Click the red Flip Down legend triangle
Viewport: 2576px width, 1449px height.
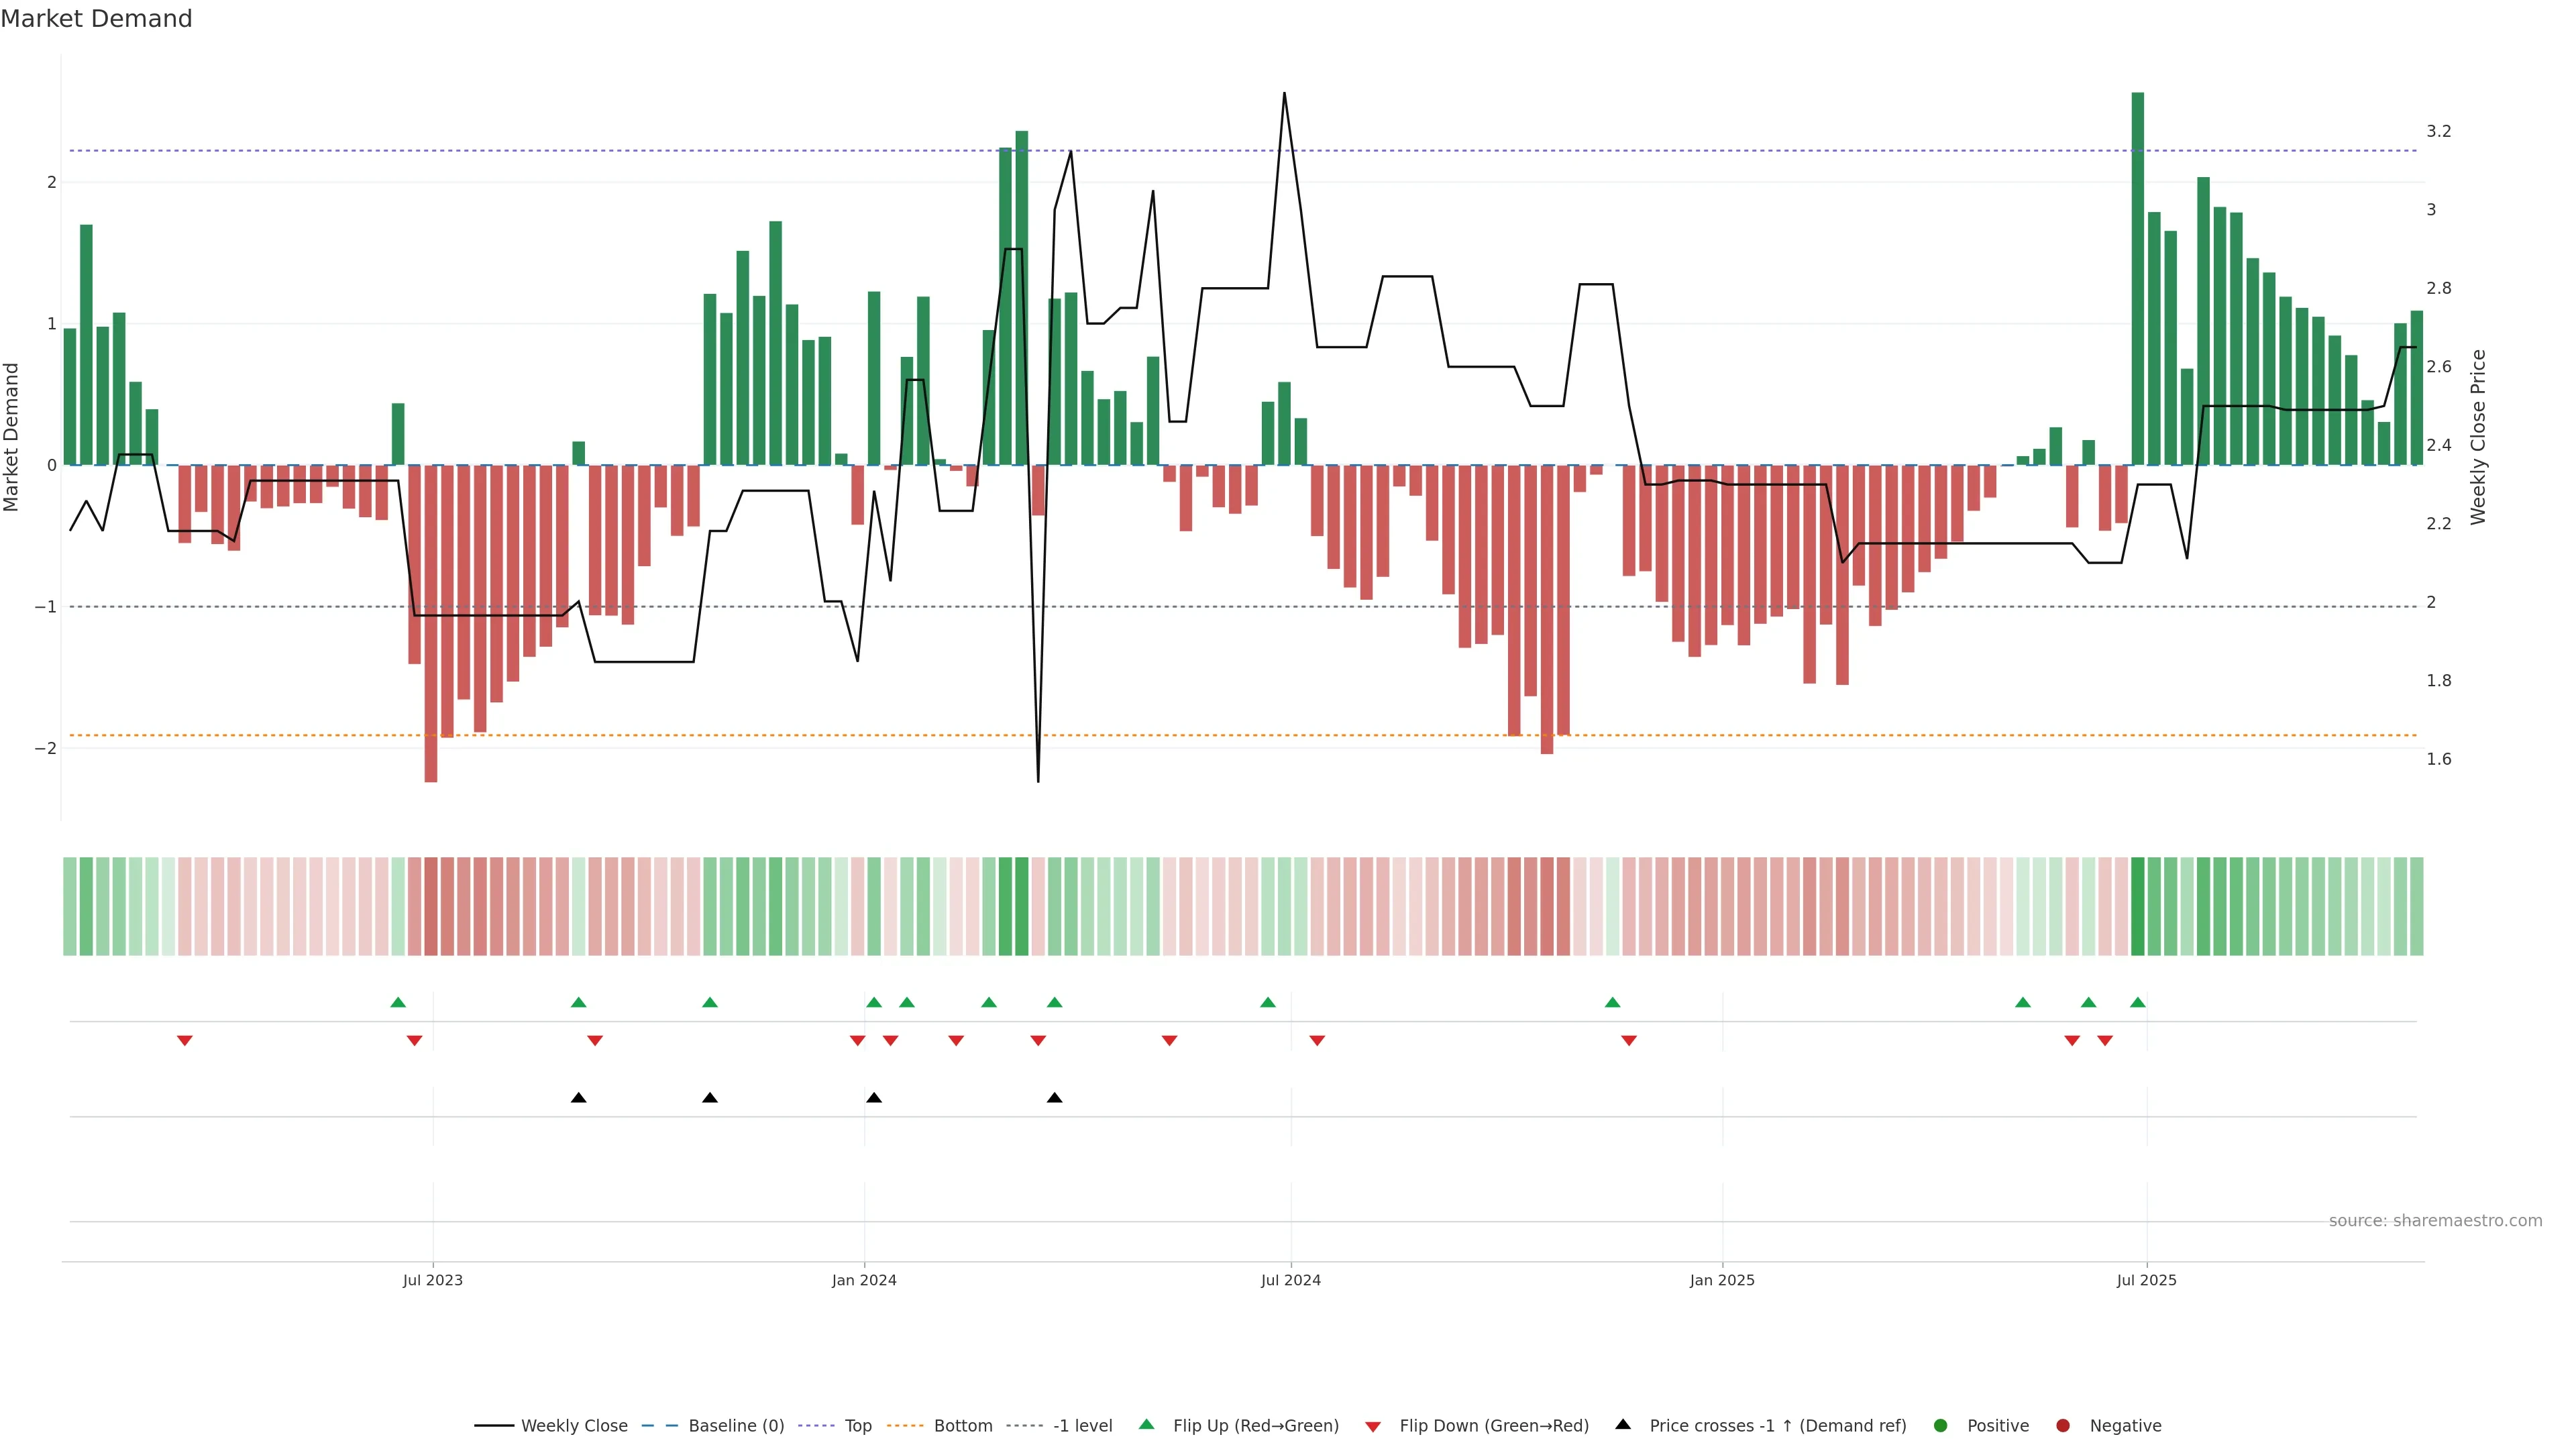point(1372,1426)
